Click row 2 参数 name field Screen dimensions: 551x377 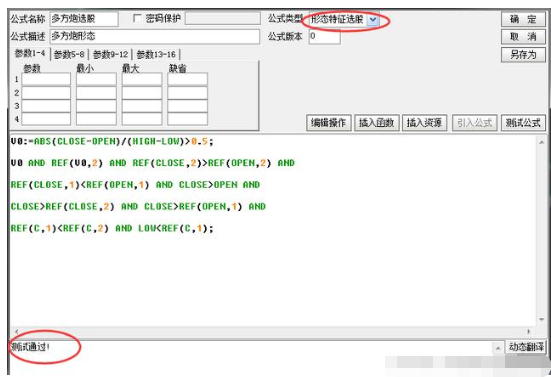pyautogui.click(x=46, y=93)
